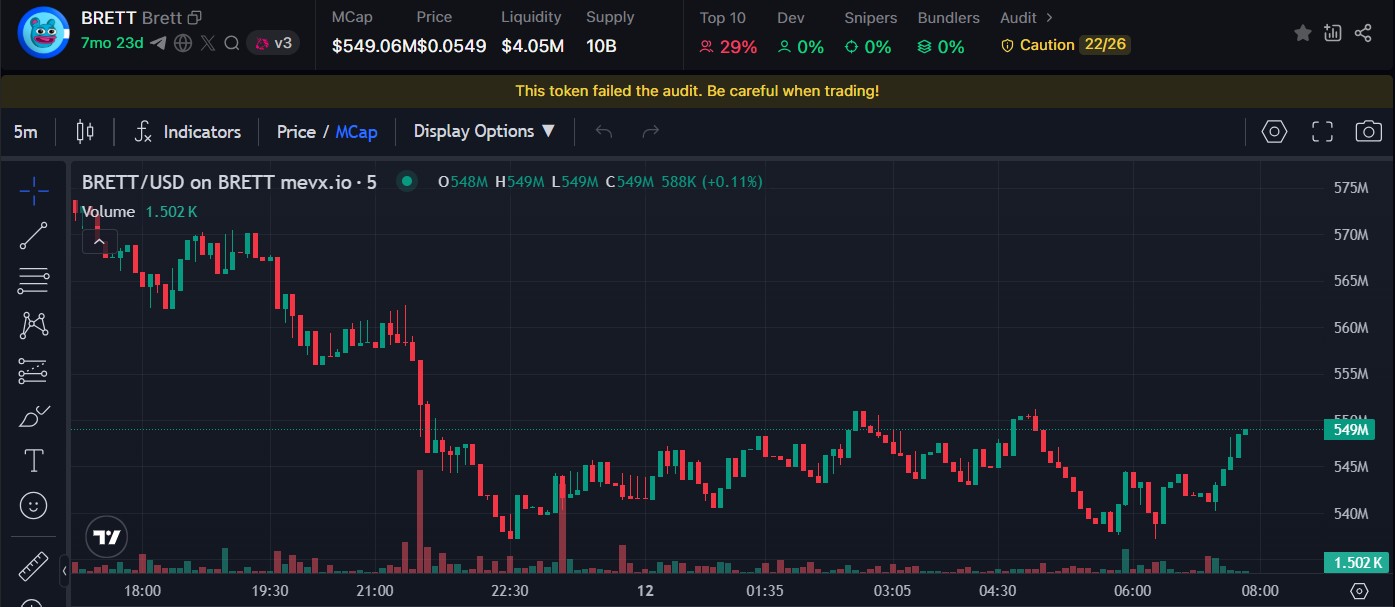Viewport: 1395px width, 607px height.
Task: Open chart settings hexagon icon
Action: click(x=1273, y=131)
